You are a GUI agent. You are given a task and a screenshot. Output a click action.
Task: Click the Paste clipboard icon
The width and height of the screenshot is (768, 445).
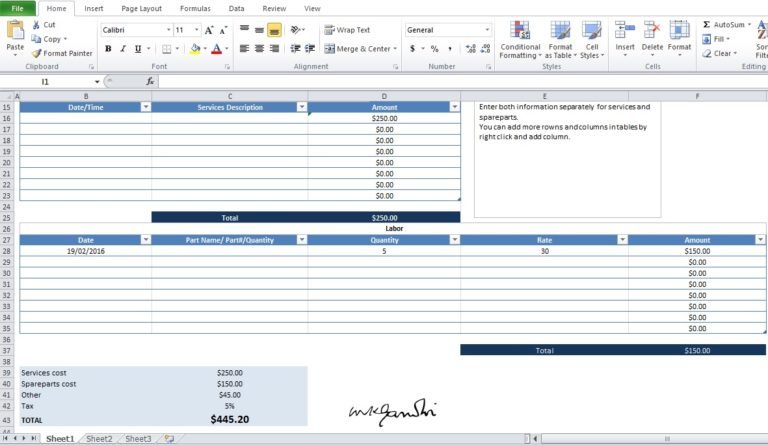tap(15, 31)
